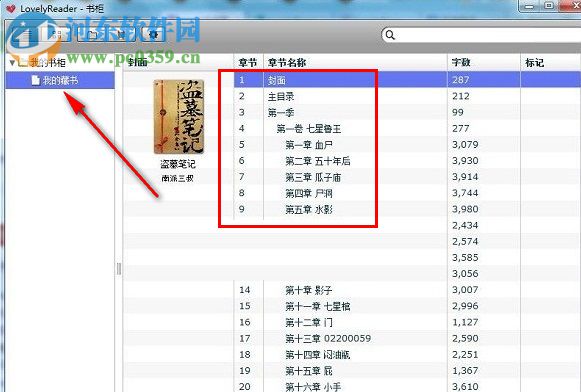This screenshot has width=581, height=392.
Task: Click the import book toolbar icon
Action: pyautogui.click(x=122, y=35)
